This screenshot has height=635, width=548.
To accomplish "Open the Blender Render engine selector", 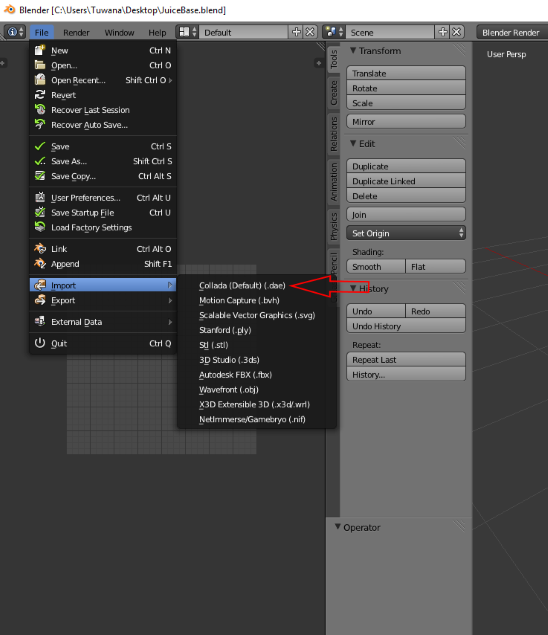I will click(512, 32).
